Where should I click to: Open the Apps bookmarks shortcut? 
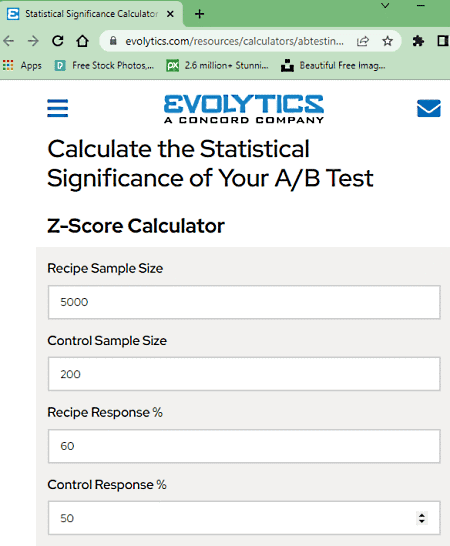pyautogui.click(x=22, y=65)
